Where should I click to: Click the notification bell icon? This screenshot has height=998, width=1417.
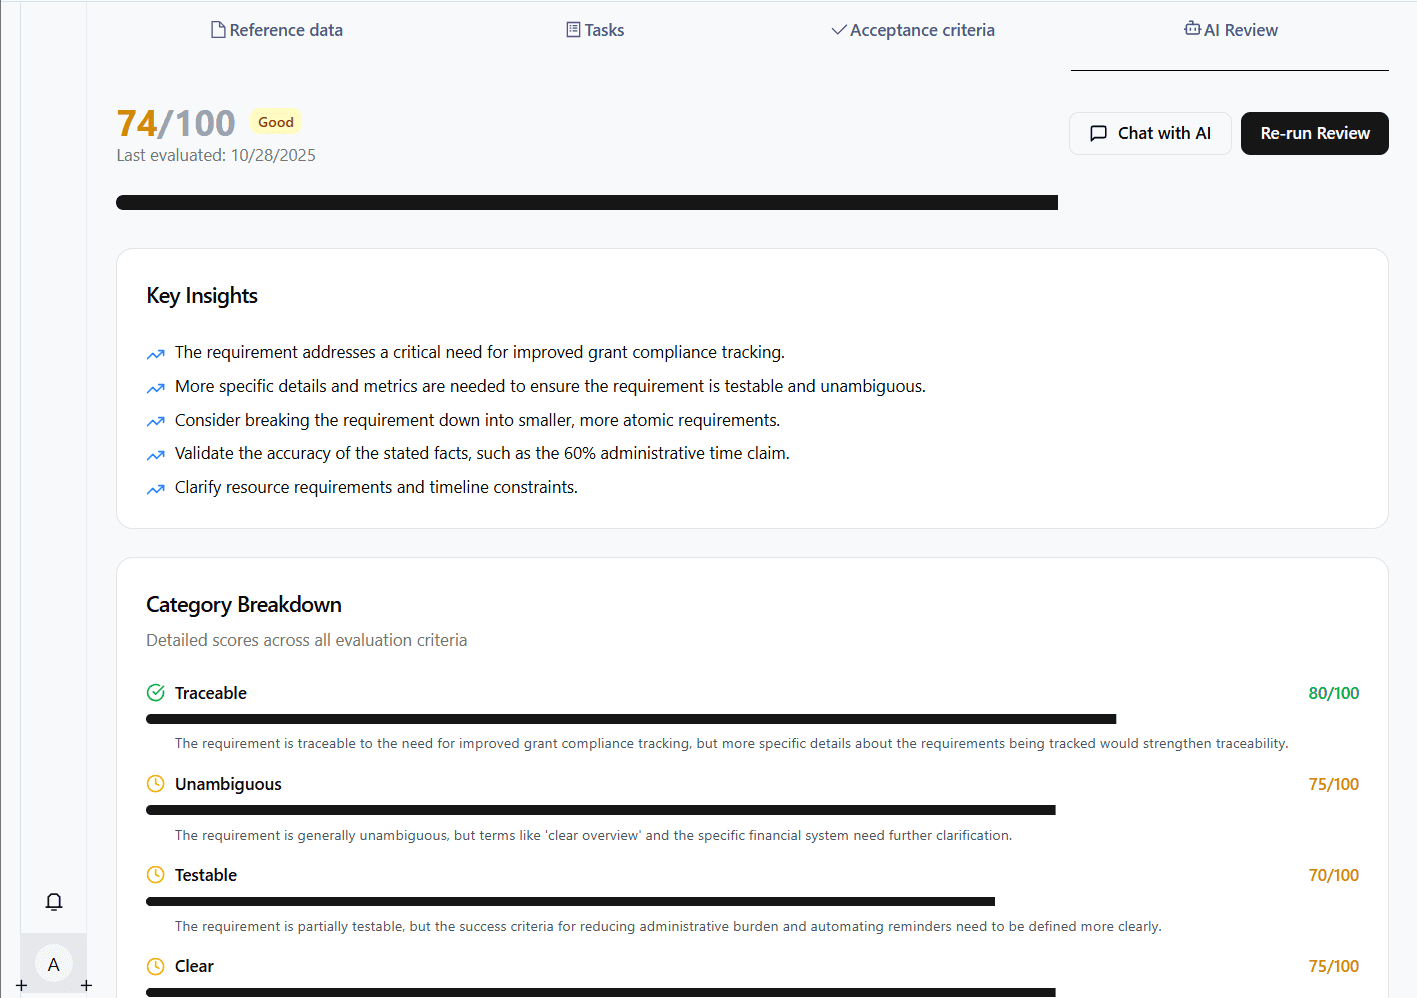53,901
